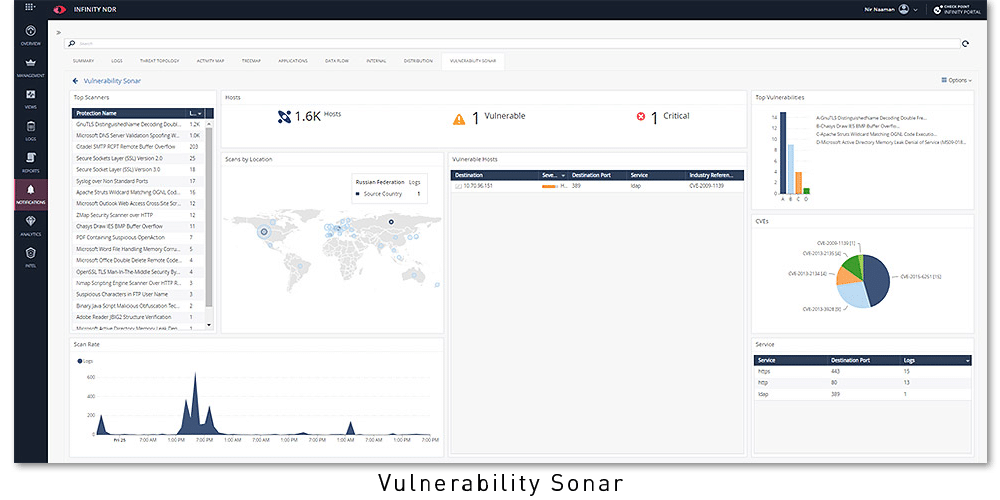Select the Vulnerability Sonar tab
This screenshot has width=1000, height=500.
(x=473, y=61)
